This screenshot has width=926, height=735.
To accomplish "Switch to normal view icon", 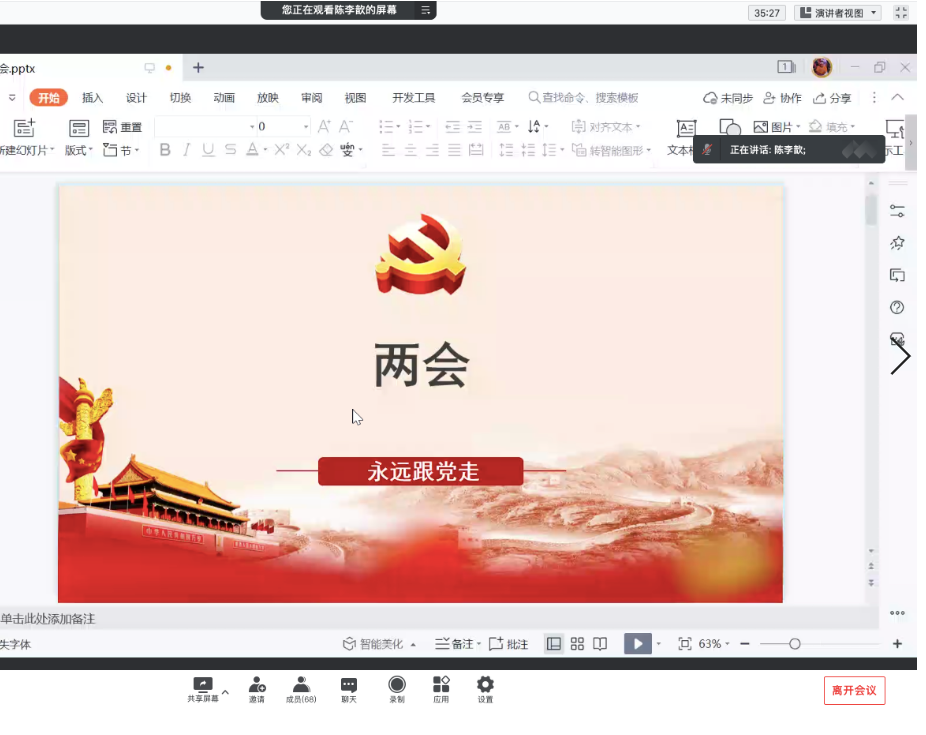I will (x=554, y=644).
